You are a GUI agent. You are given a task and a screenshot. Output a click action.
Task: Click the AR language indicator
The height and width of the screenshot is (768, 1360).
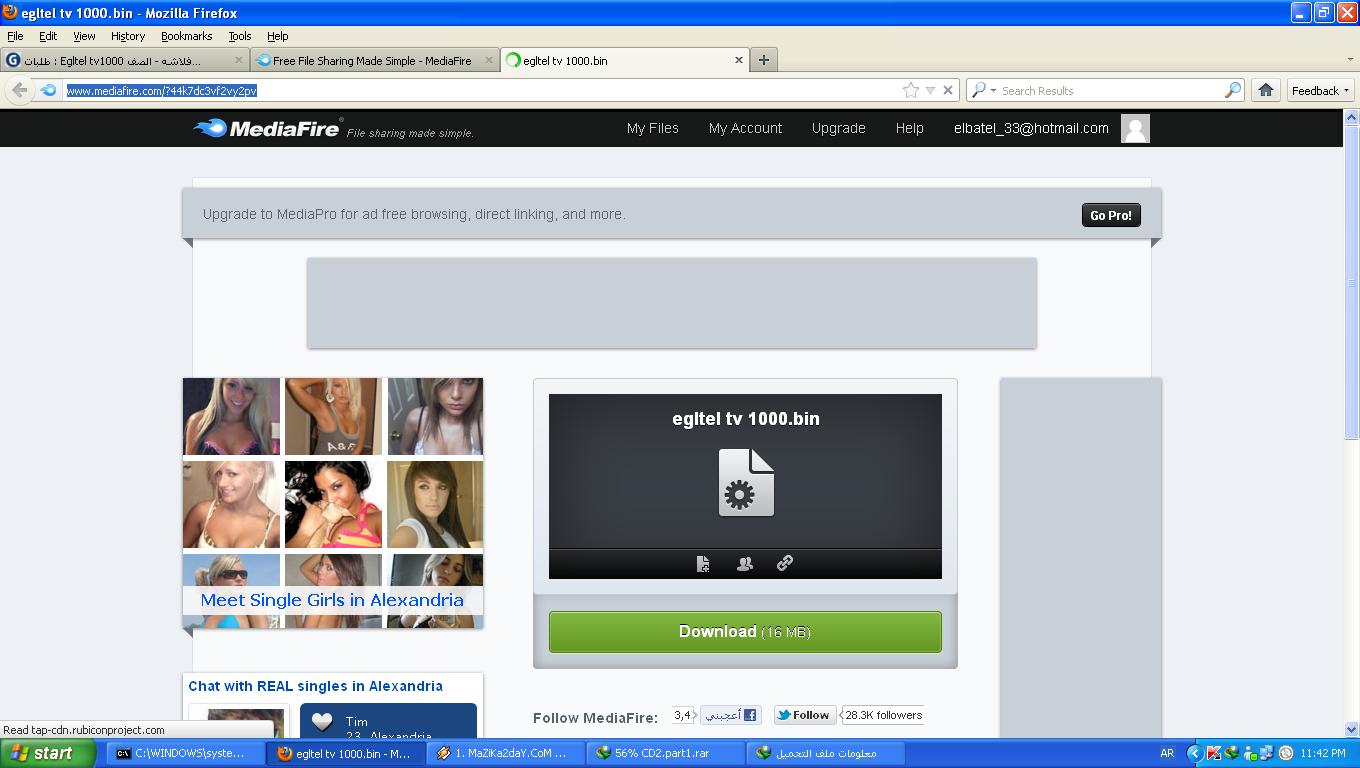click(x=1167, y=753)
